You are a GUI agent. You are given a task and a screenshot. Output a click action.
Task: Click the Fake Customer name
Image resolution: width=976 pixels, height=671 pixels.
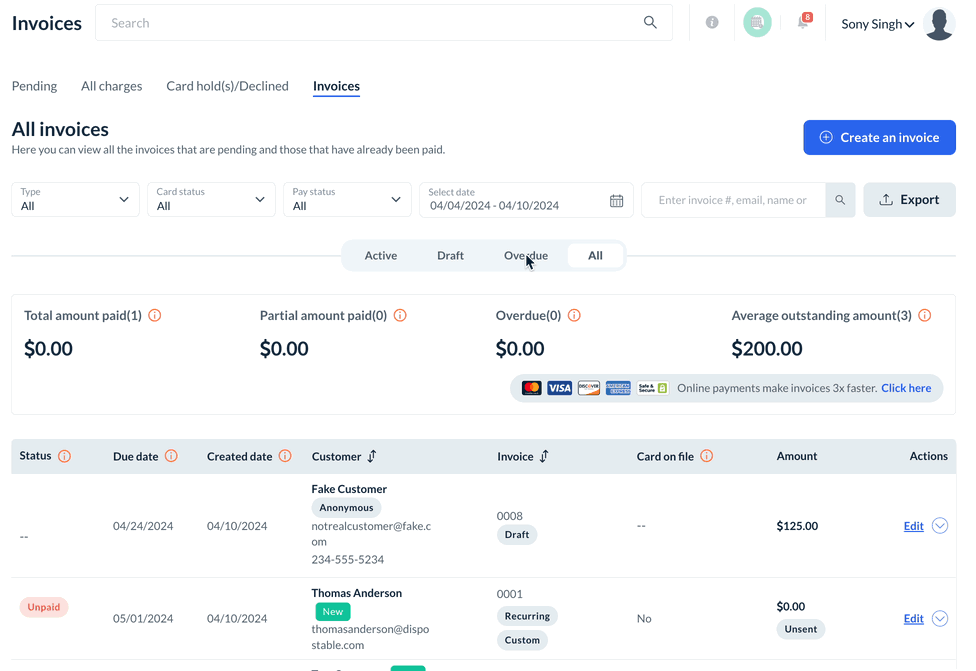tap(349, 489)
